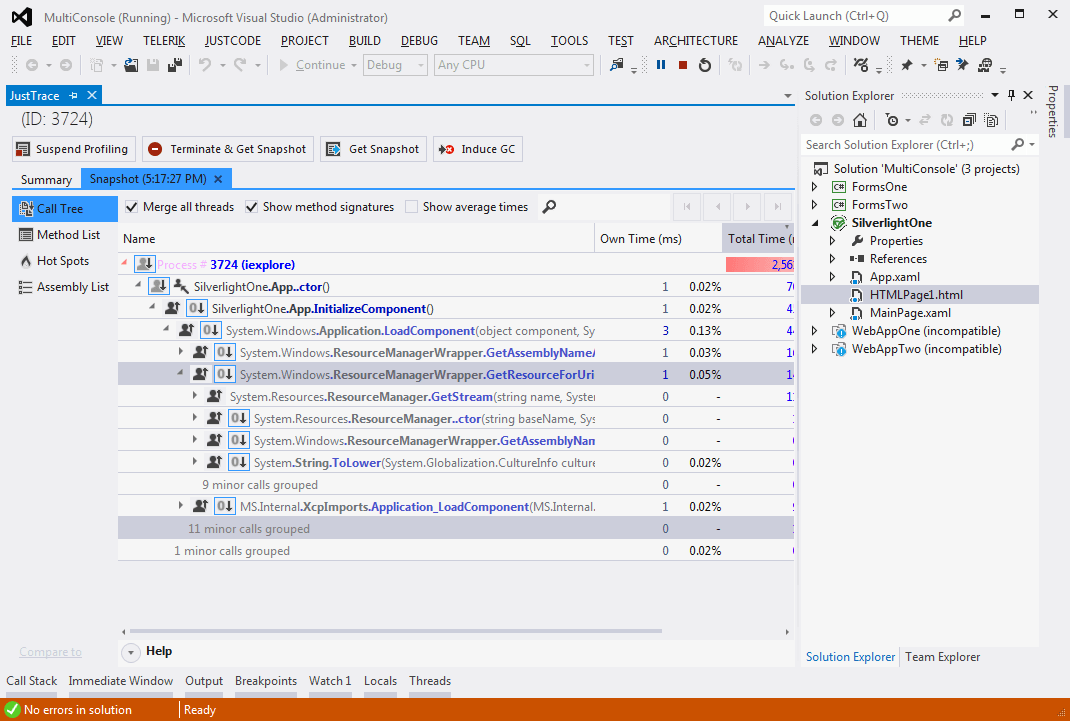Open the Hot Spots view

pyautogui.click(x=66, y=261)
